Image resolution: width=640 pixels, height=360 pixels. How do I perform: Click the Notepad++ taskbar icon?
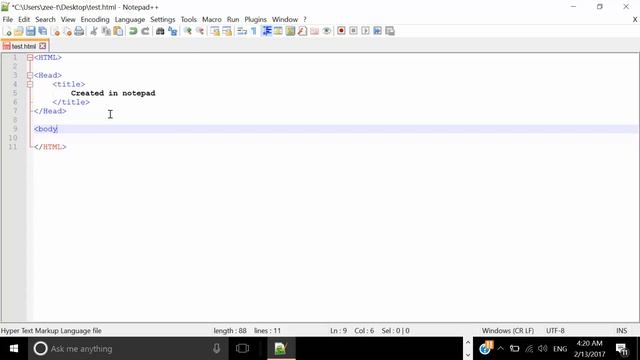pyautogui.click(x=281, y=349)
